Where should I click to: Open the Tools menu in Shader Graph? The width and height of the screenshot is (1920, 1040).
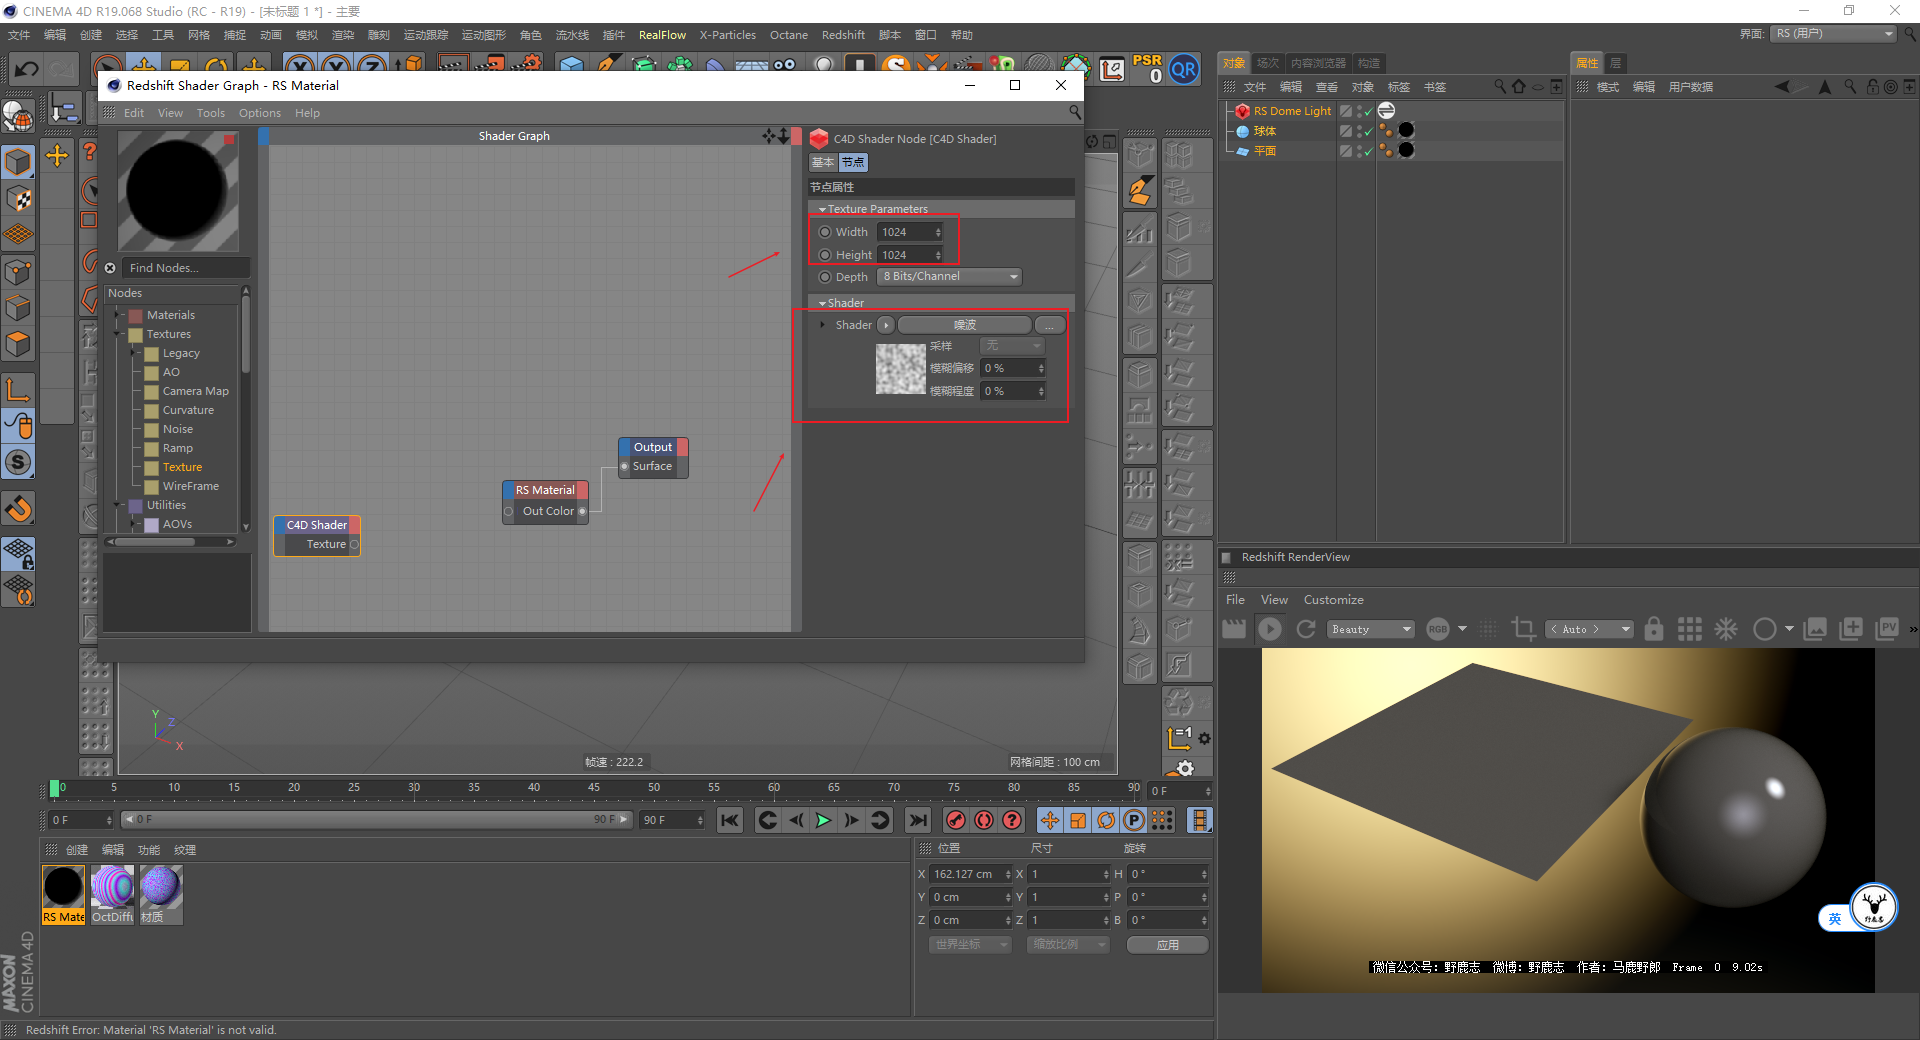click(211, 113)
